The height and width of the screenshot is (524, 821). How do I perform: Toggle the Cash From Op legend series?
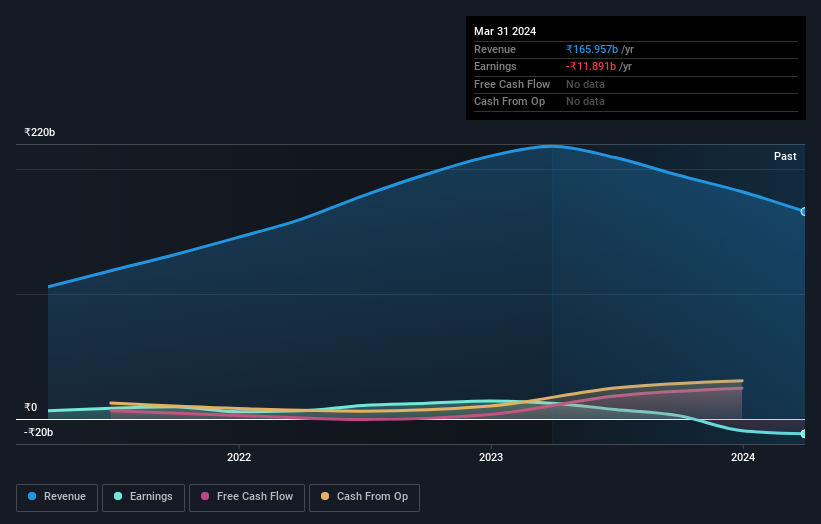coord(364,497)
